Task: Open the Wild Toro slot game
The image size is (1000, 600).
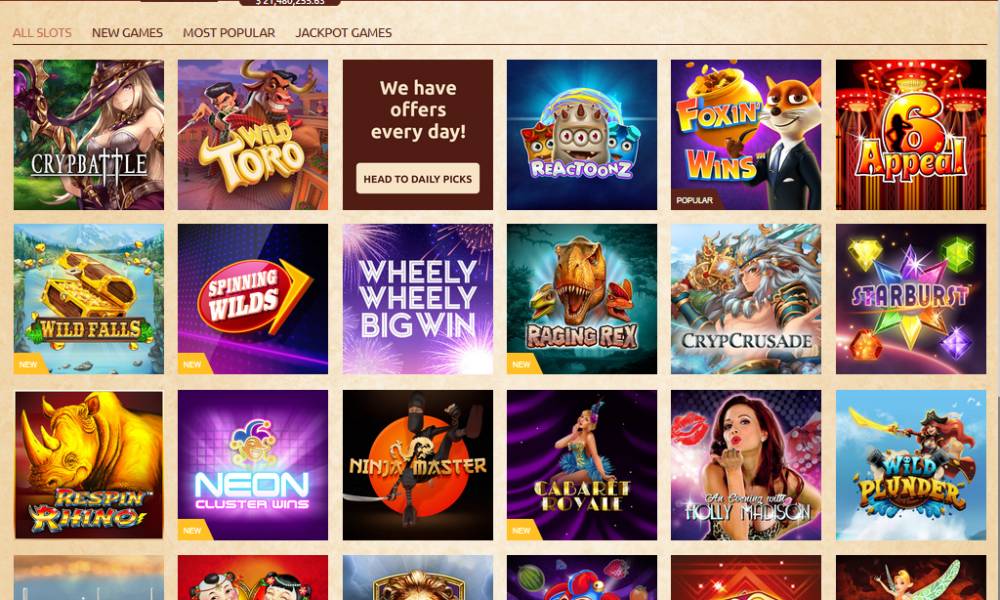Action: click(x=253, y=135)
